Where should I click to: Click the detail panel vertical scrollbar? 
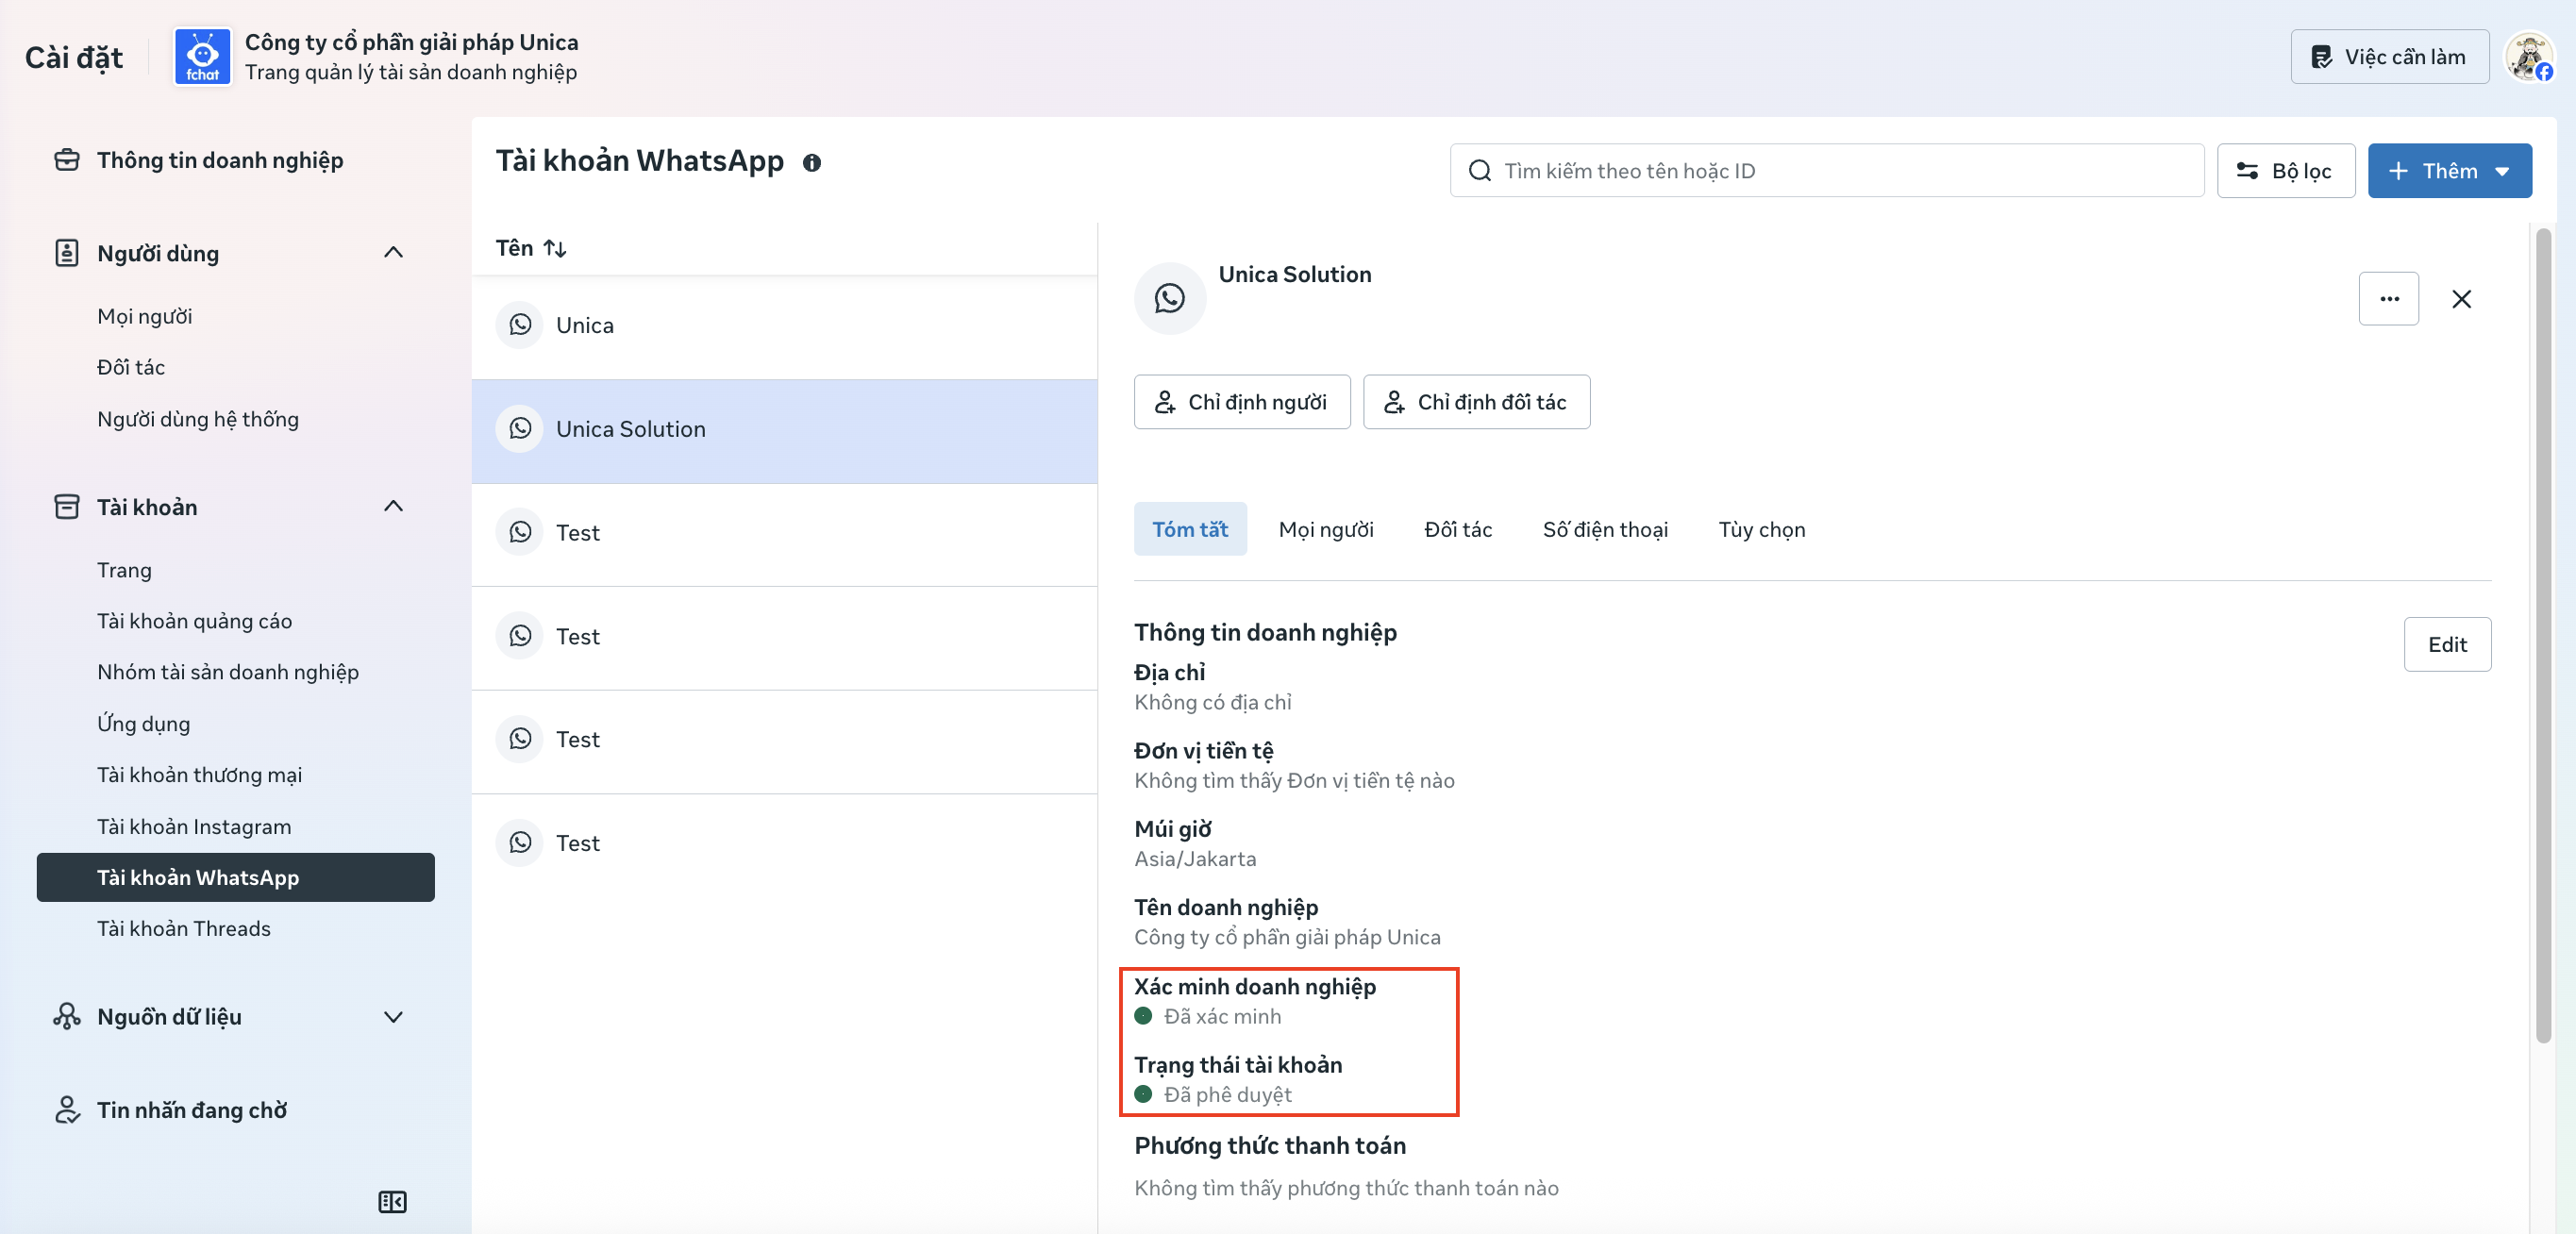point(2543,636)
